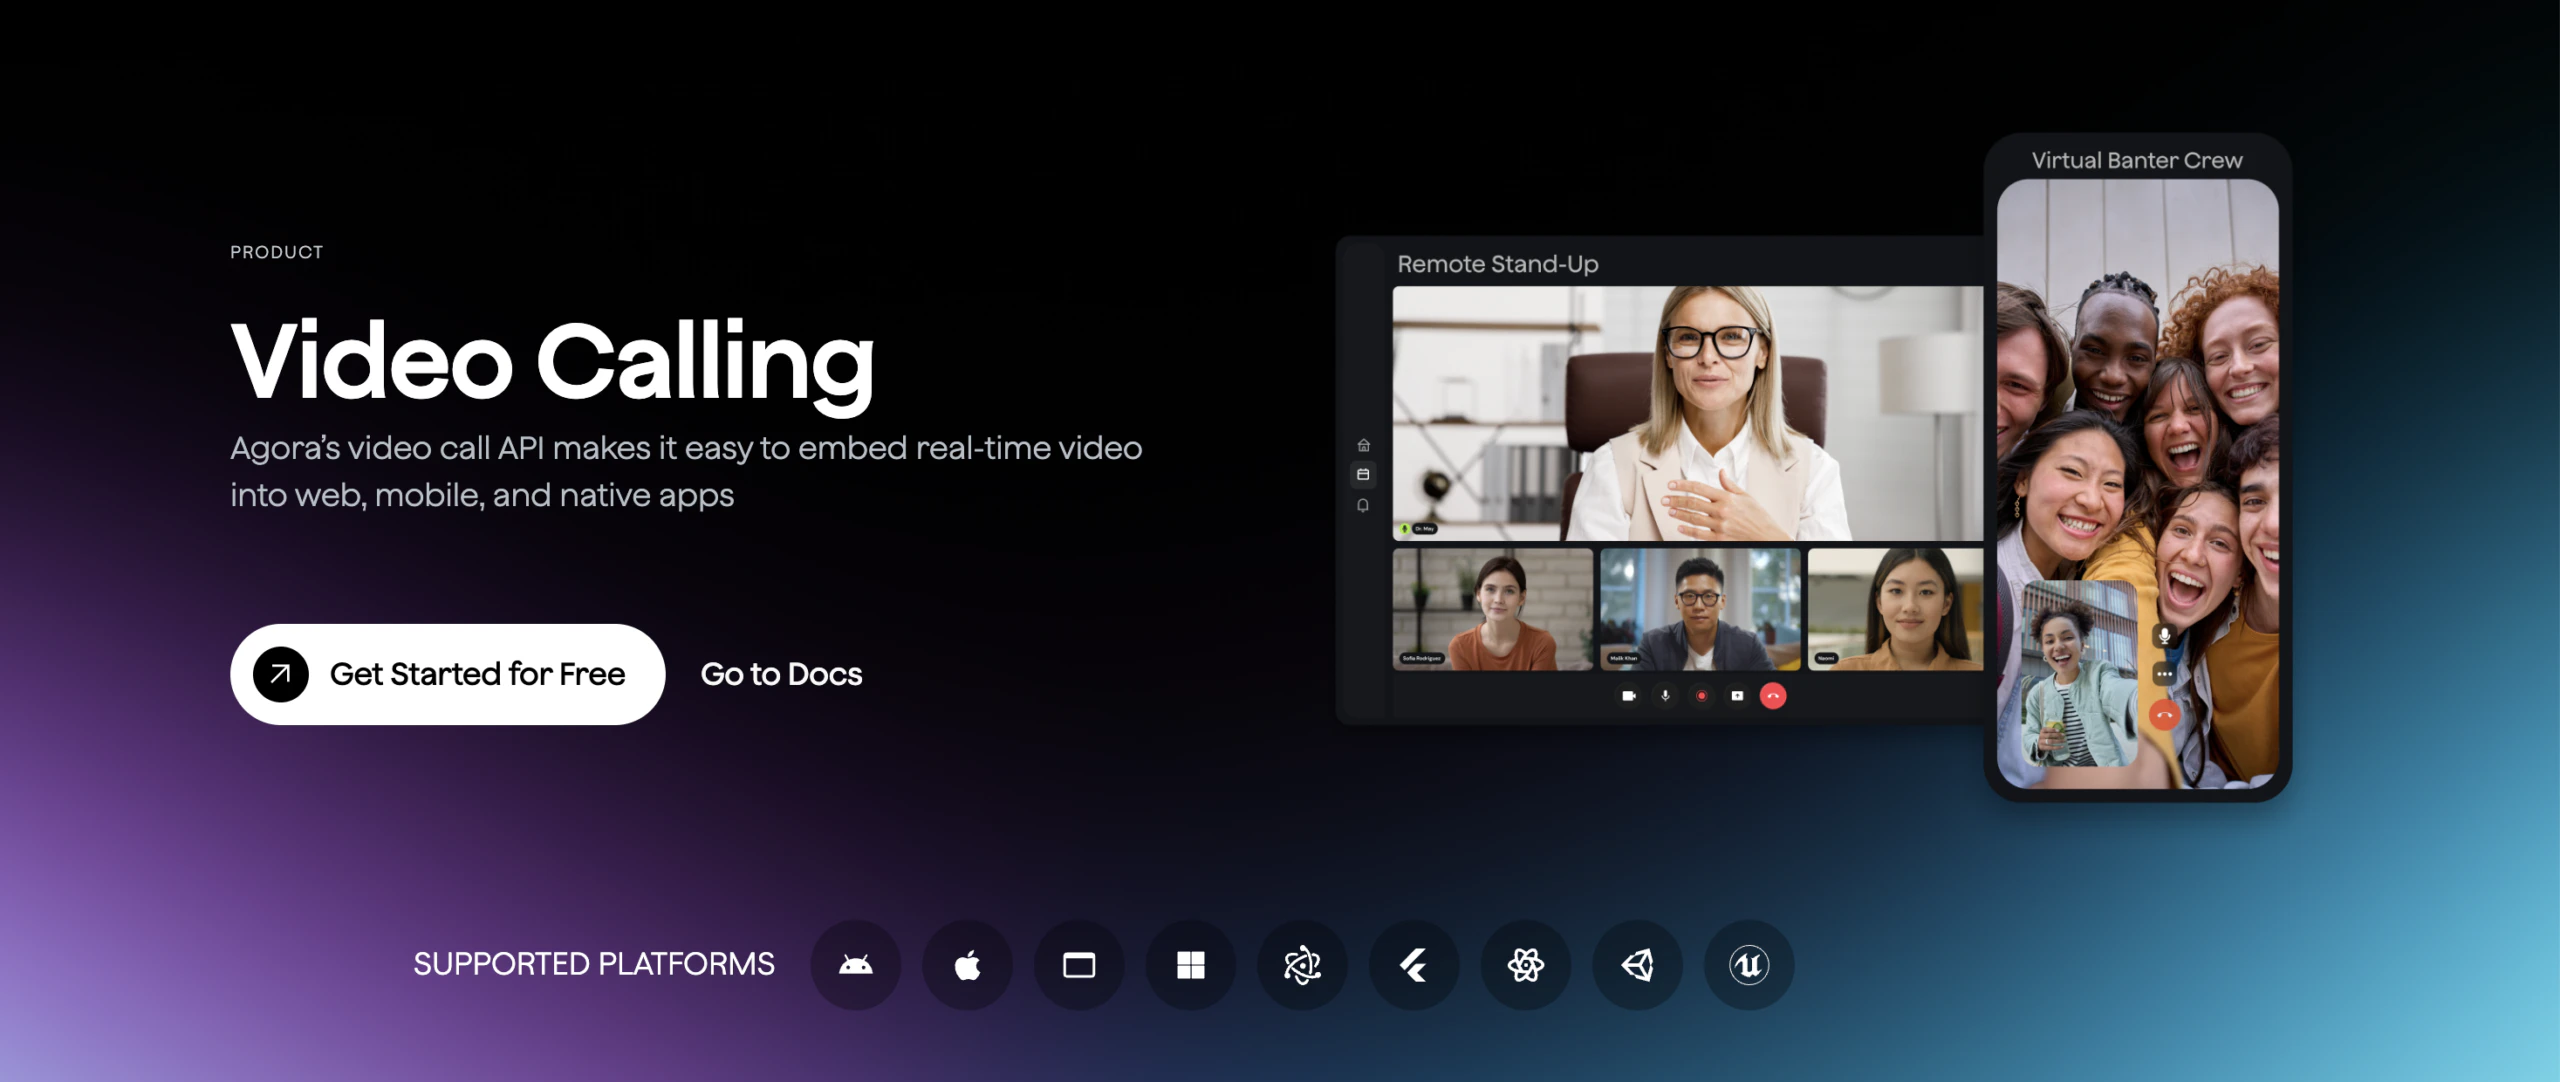Click the Windows platform icon
2560x1082 pixels.
[x=1190, y=965]
